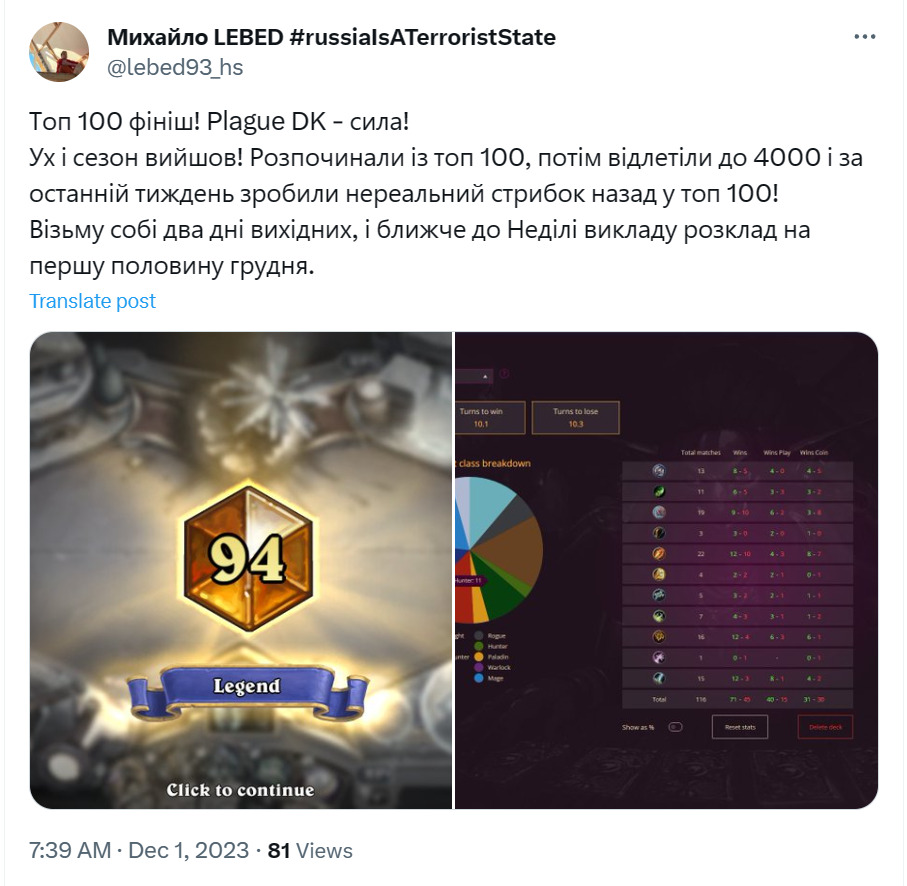The height and width of the screenshot is (886, 907).
Task: Open the Legend rank 94 image
Action: pos(241,570)
